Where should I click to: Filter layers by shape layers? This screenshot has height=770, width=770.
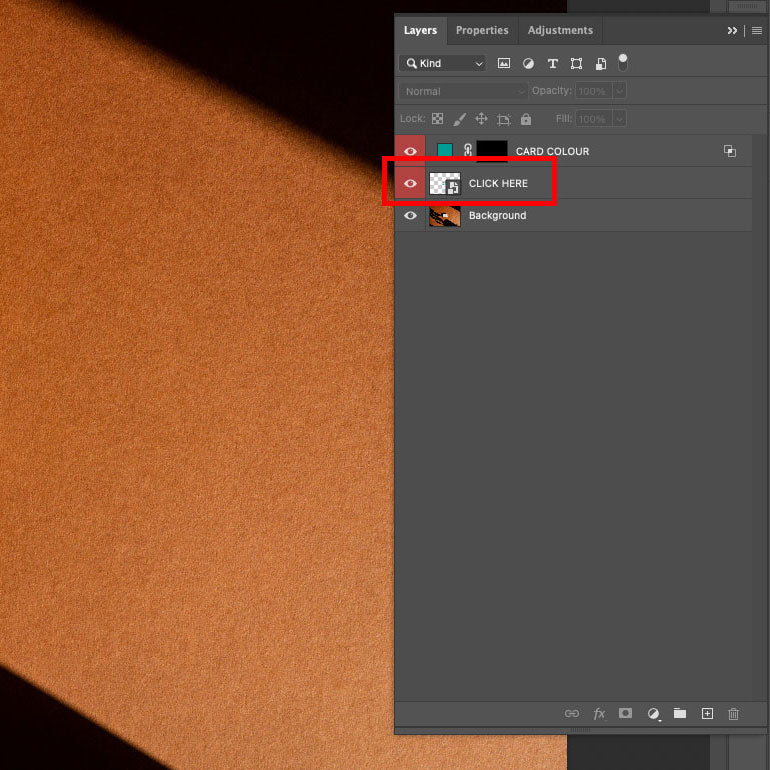click(x=576, y=63)
